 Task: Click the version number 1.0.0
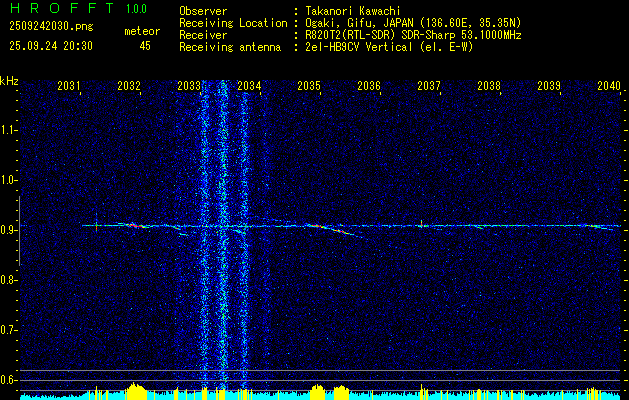click(x=136, y=9)
